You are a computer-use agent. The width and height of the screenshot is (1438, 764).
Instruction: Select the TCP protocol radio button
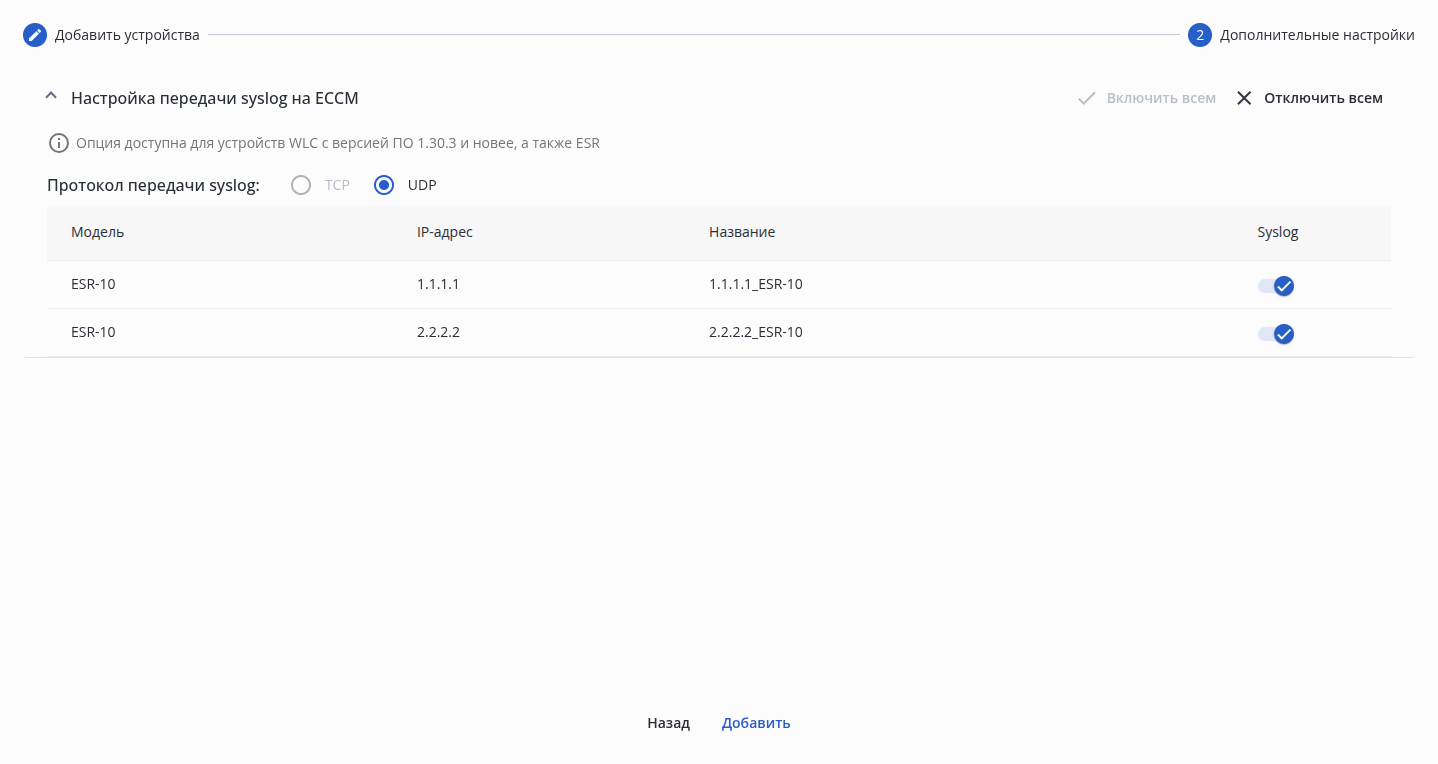pos(301,185)
